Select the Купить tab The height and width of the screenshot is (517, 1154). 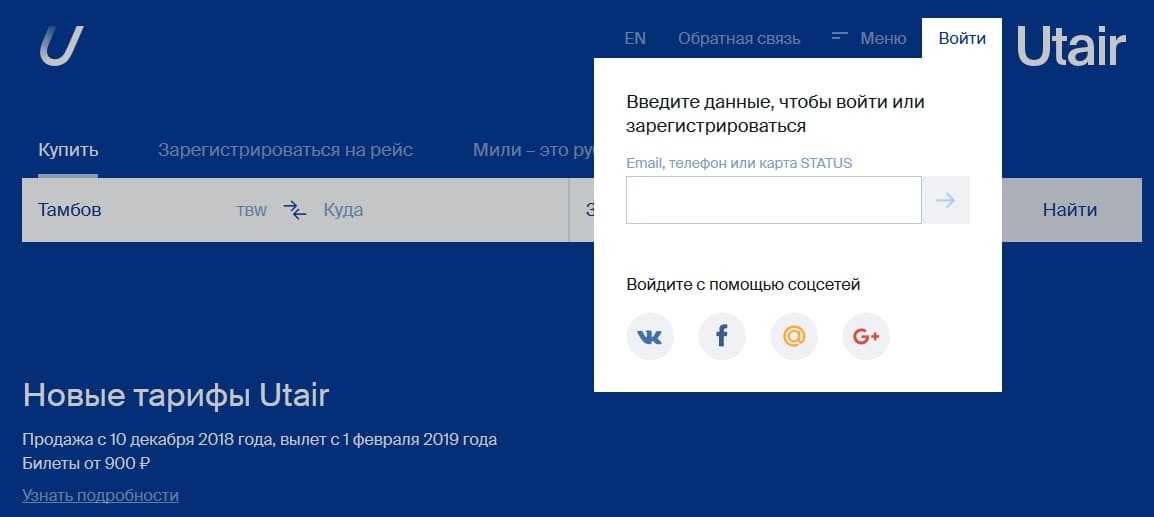click(68, 150)
